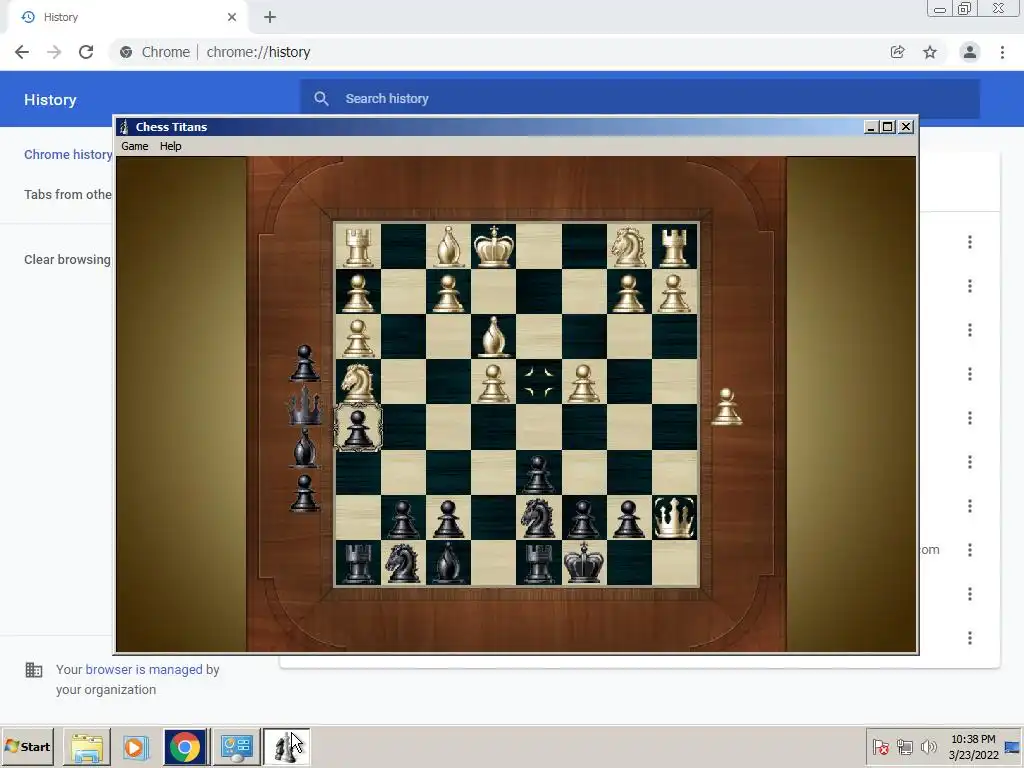Image resolution: width=1024 pixels, height=768 pixels.
Task: Go back in Chrome
Action: 22,52
